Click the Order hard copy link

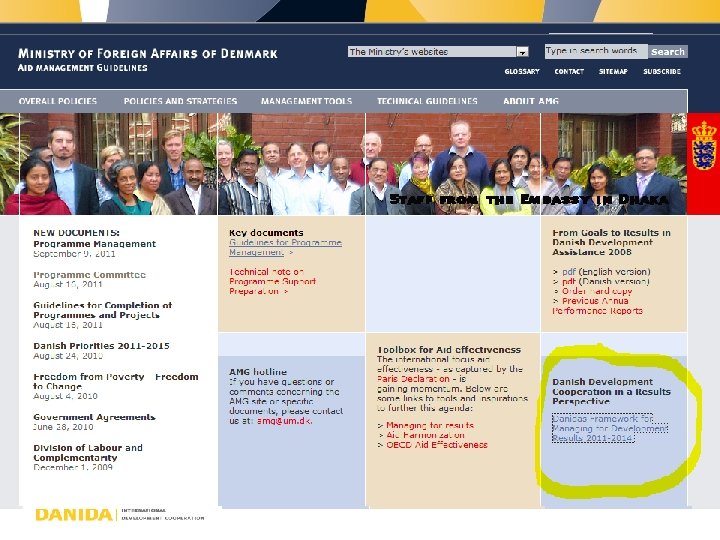[597, 291]
